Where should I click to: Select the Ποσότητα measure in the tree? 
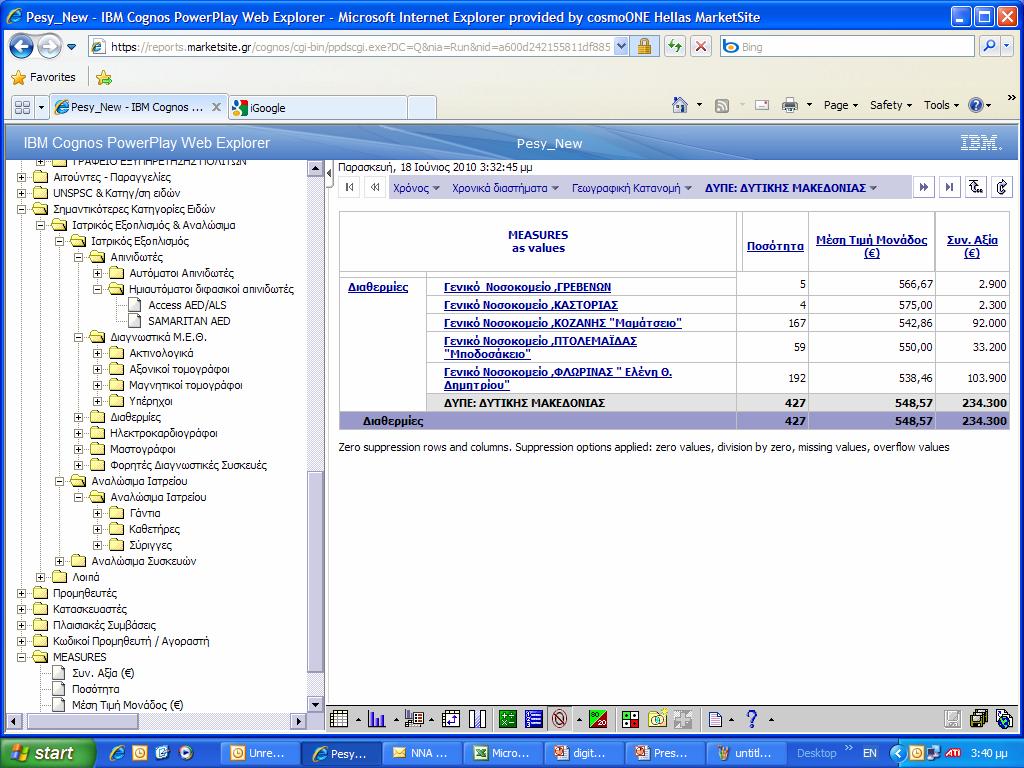pyautogui.click(x=95, y=689)
